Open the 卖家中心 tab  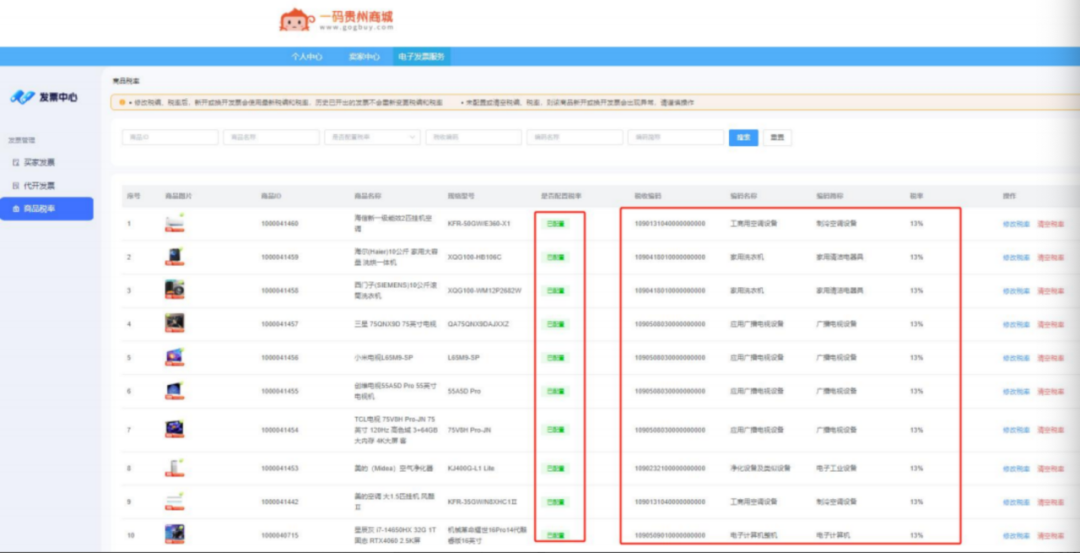click(364, 56)
